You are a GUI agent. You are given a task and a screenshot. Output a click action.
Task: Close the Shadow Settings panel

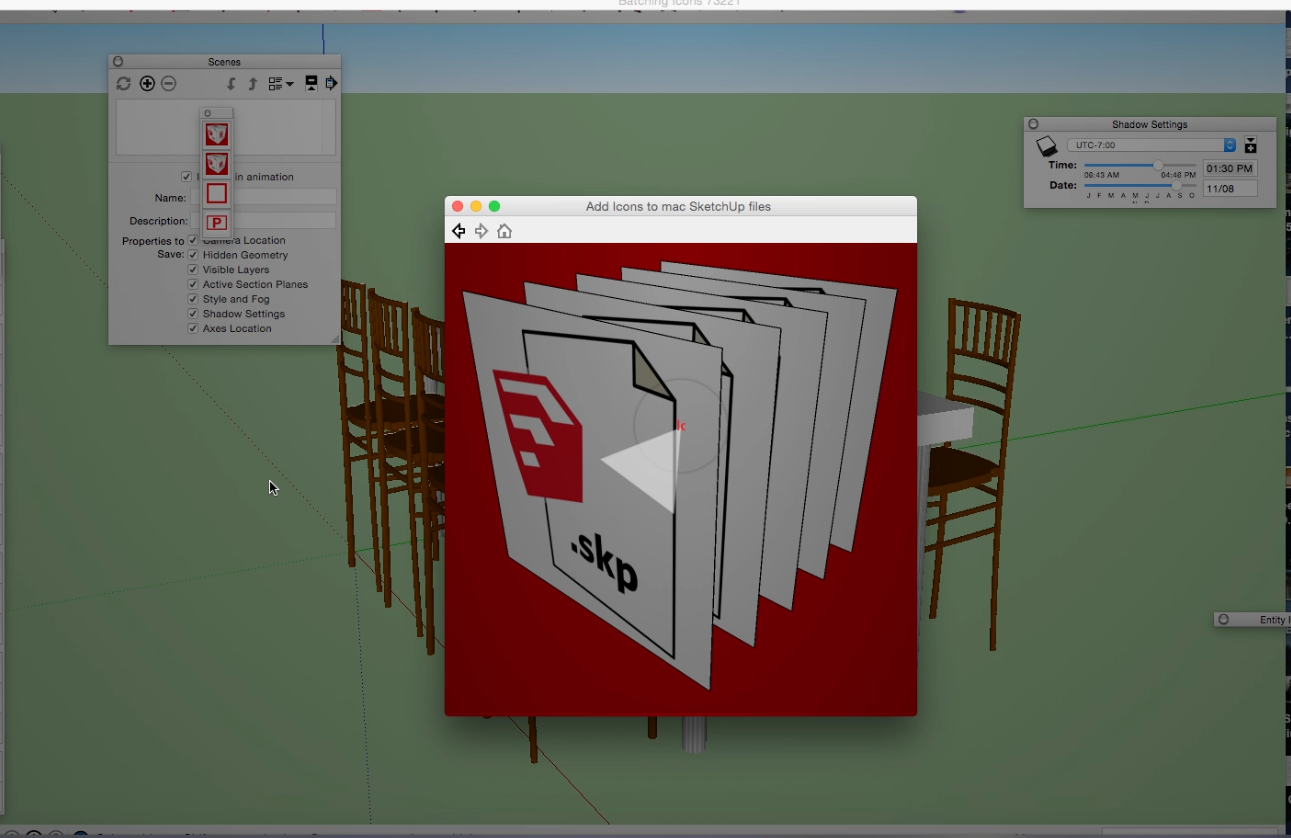pos(1034,125)
